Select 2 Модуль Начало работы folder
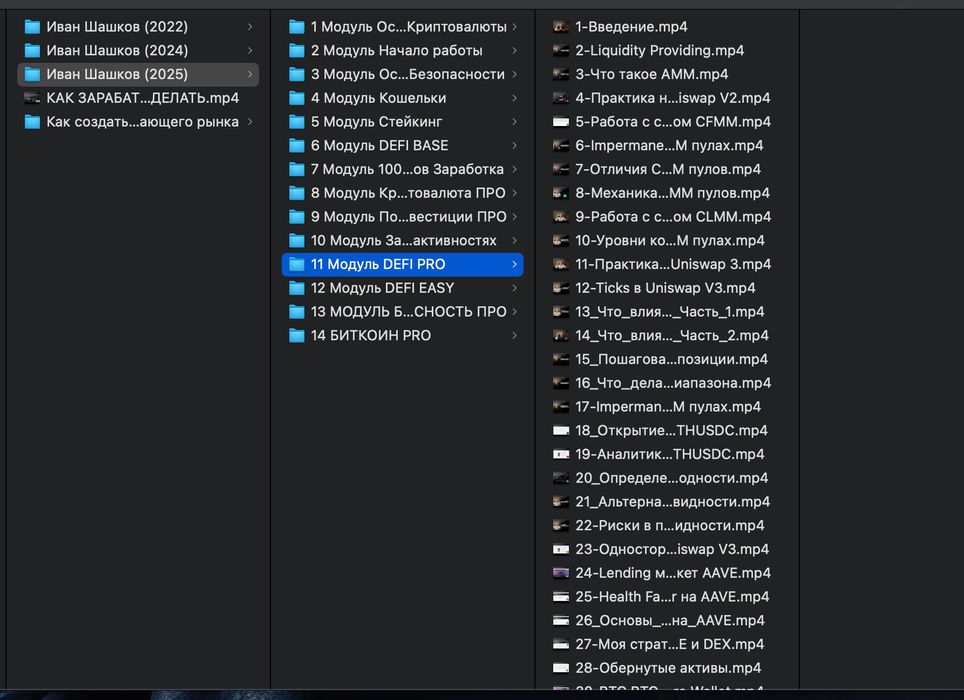Screen dimensions: 964x700 pos(403,50)
